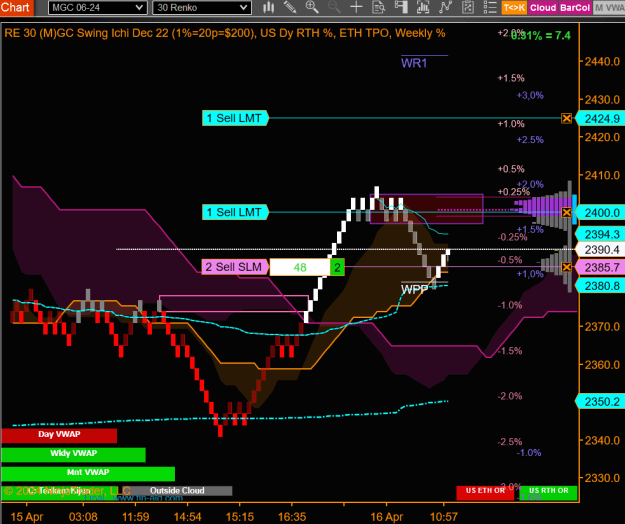Click the 2360.0 price axis label
The image size is (625, 524).
[x=602, y=365]
